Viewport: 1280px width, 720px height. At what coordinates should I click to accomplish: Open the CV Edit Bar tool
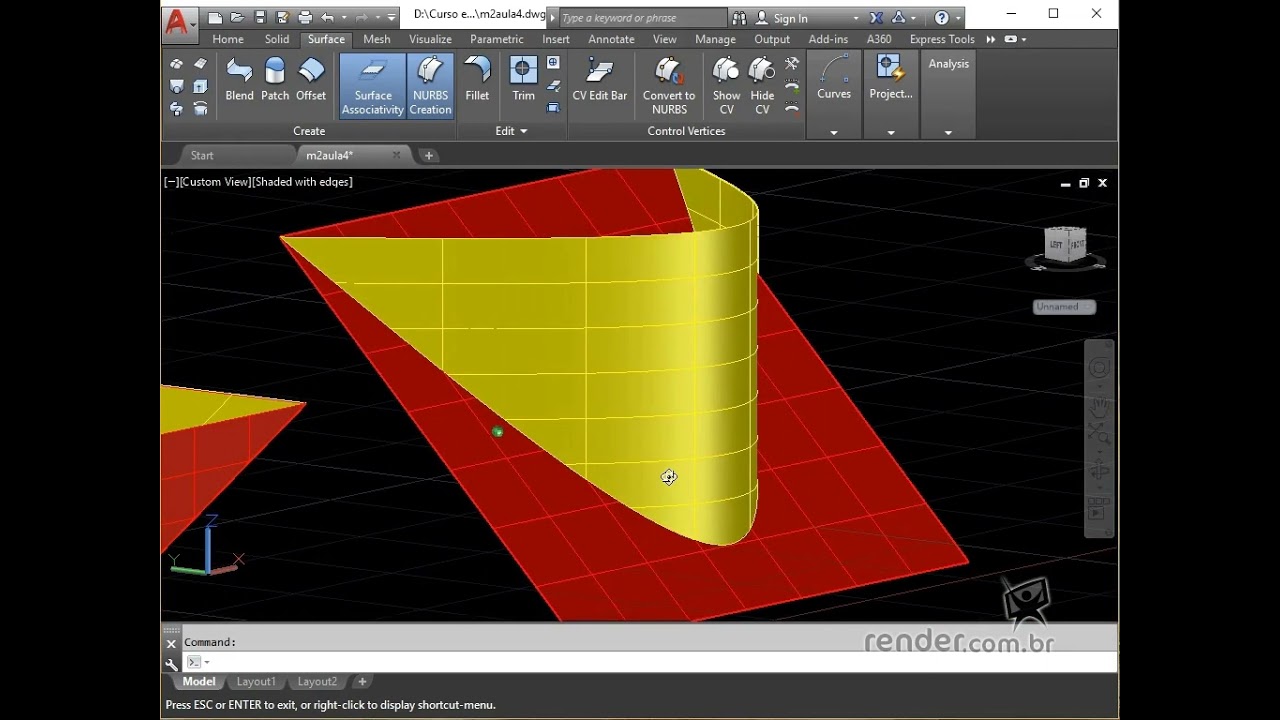click(599, 79)
